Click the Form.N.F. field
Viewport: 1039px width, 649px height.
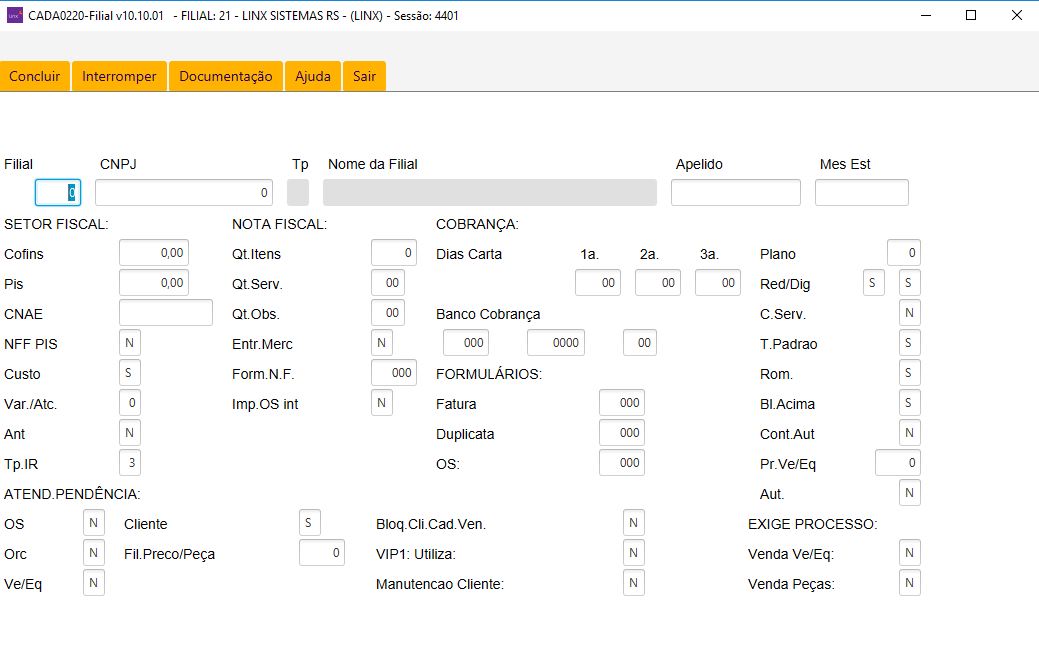(394, 373)
